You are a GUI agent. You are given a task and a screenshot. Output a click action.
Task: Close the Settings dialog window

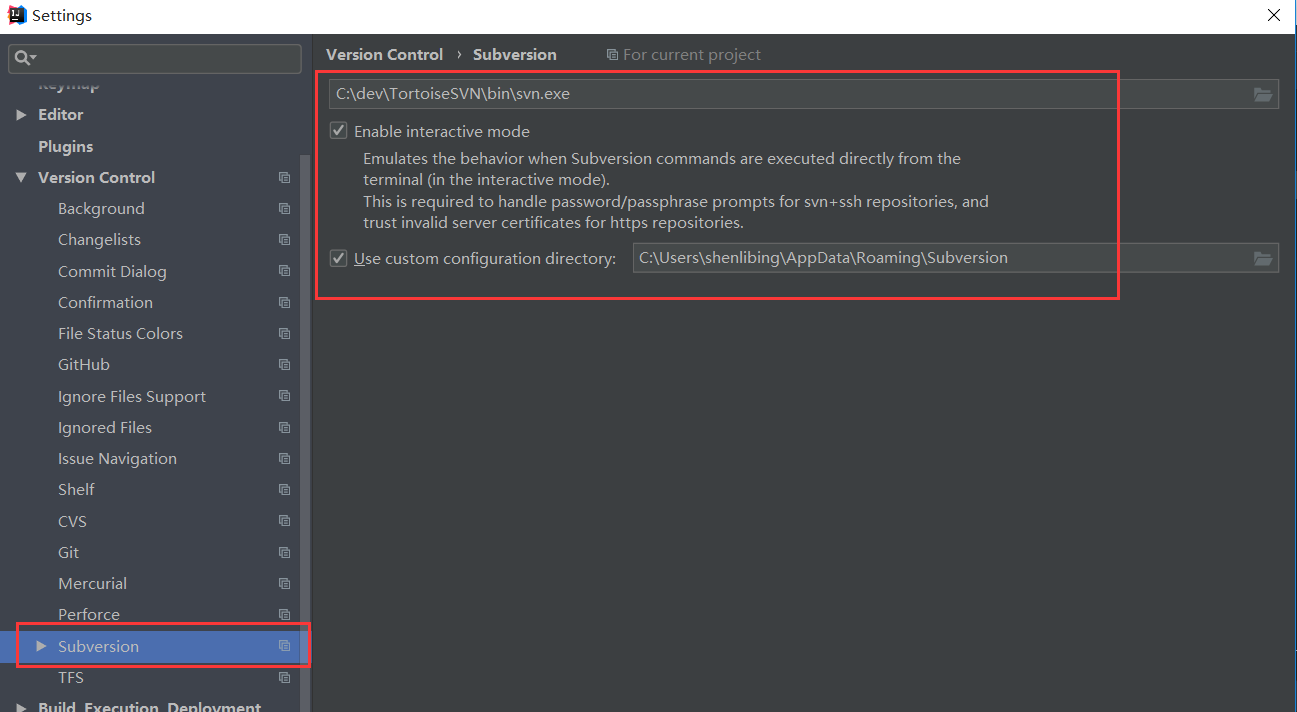click(x=1273, y=16)
